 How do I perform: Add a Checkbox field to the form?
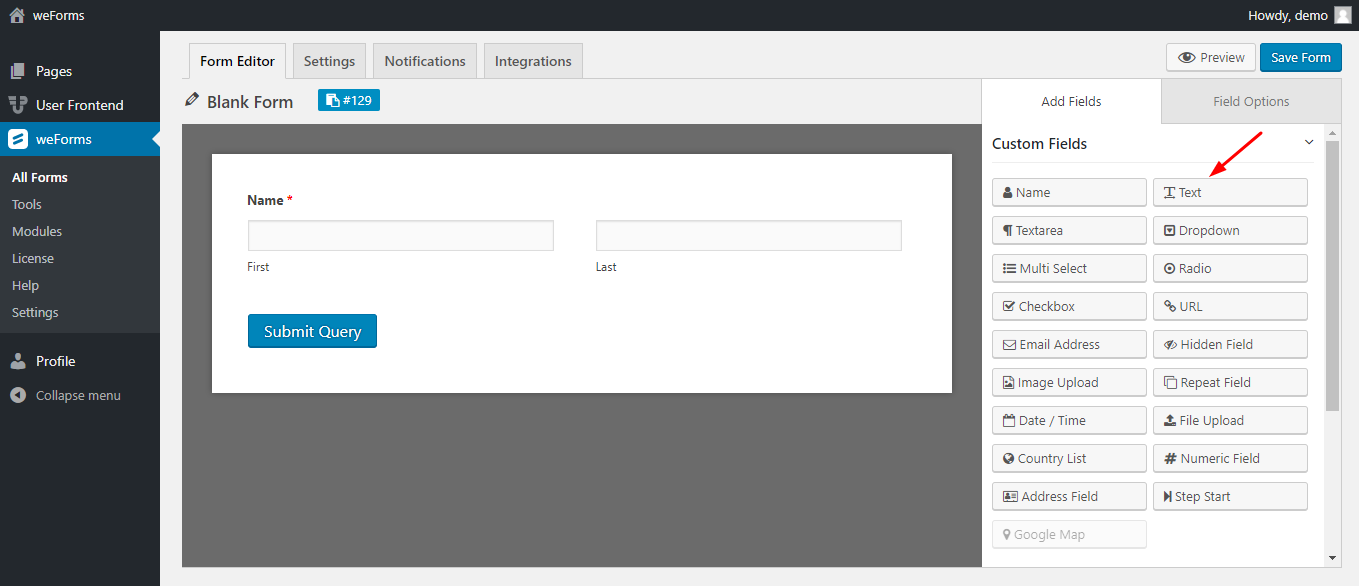click(x=1068, y=306)
